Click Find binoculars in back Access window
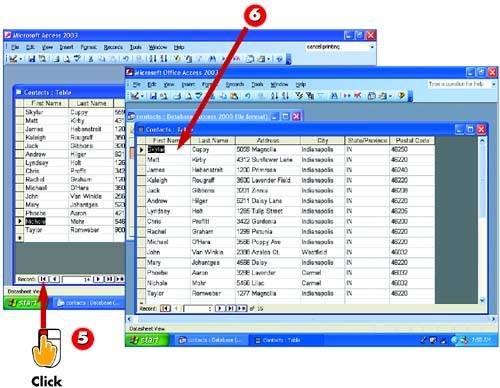The height and width of the screenshot is (388, 500). click(212, 59)
